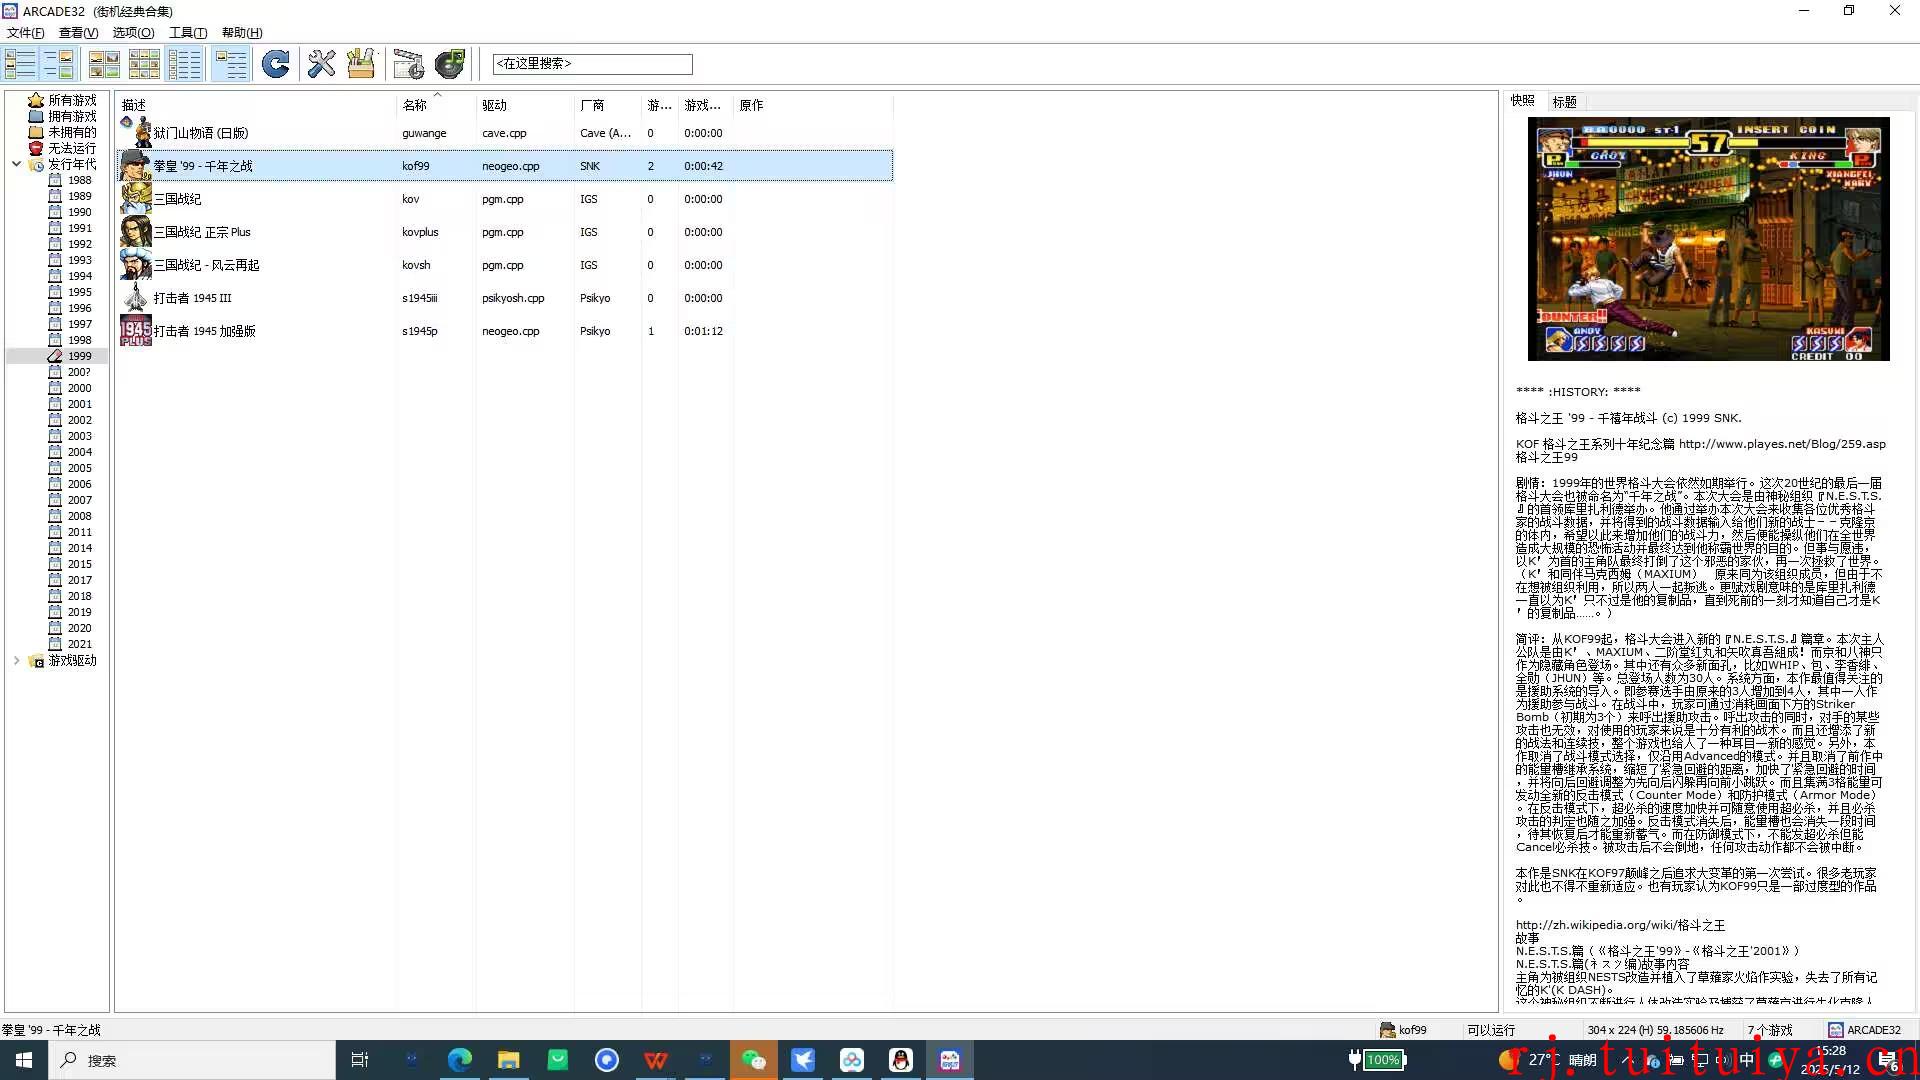
Task: Open the 工具(T) menu
Action: pos(188,32)
